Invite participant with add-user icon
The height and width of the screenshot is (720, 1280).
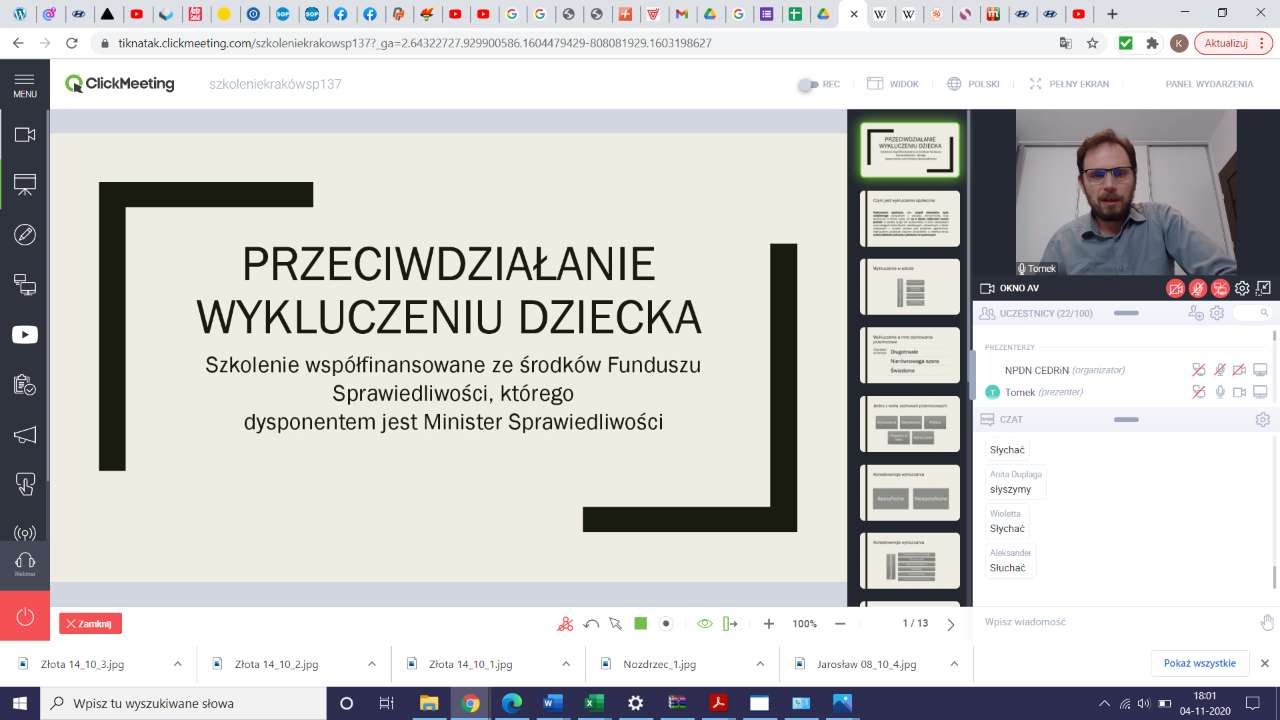(x=1195, y=313)
